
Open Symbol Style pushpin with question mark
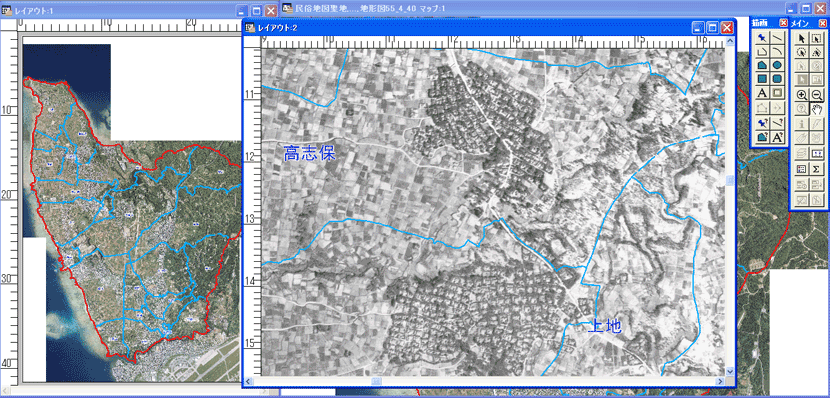(762, 122)
